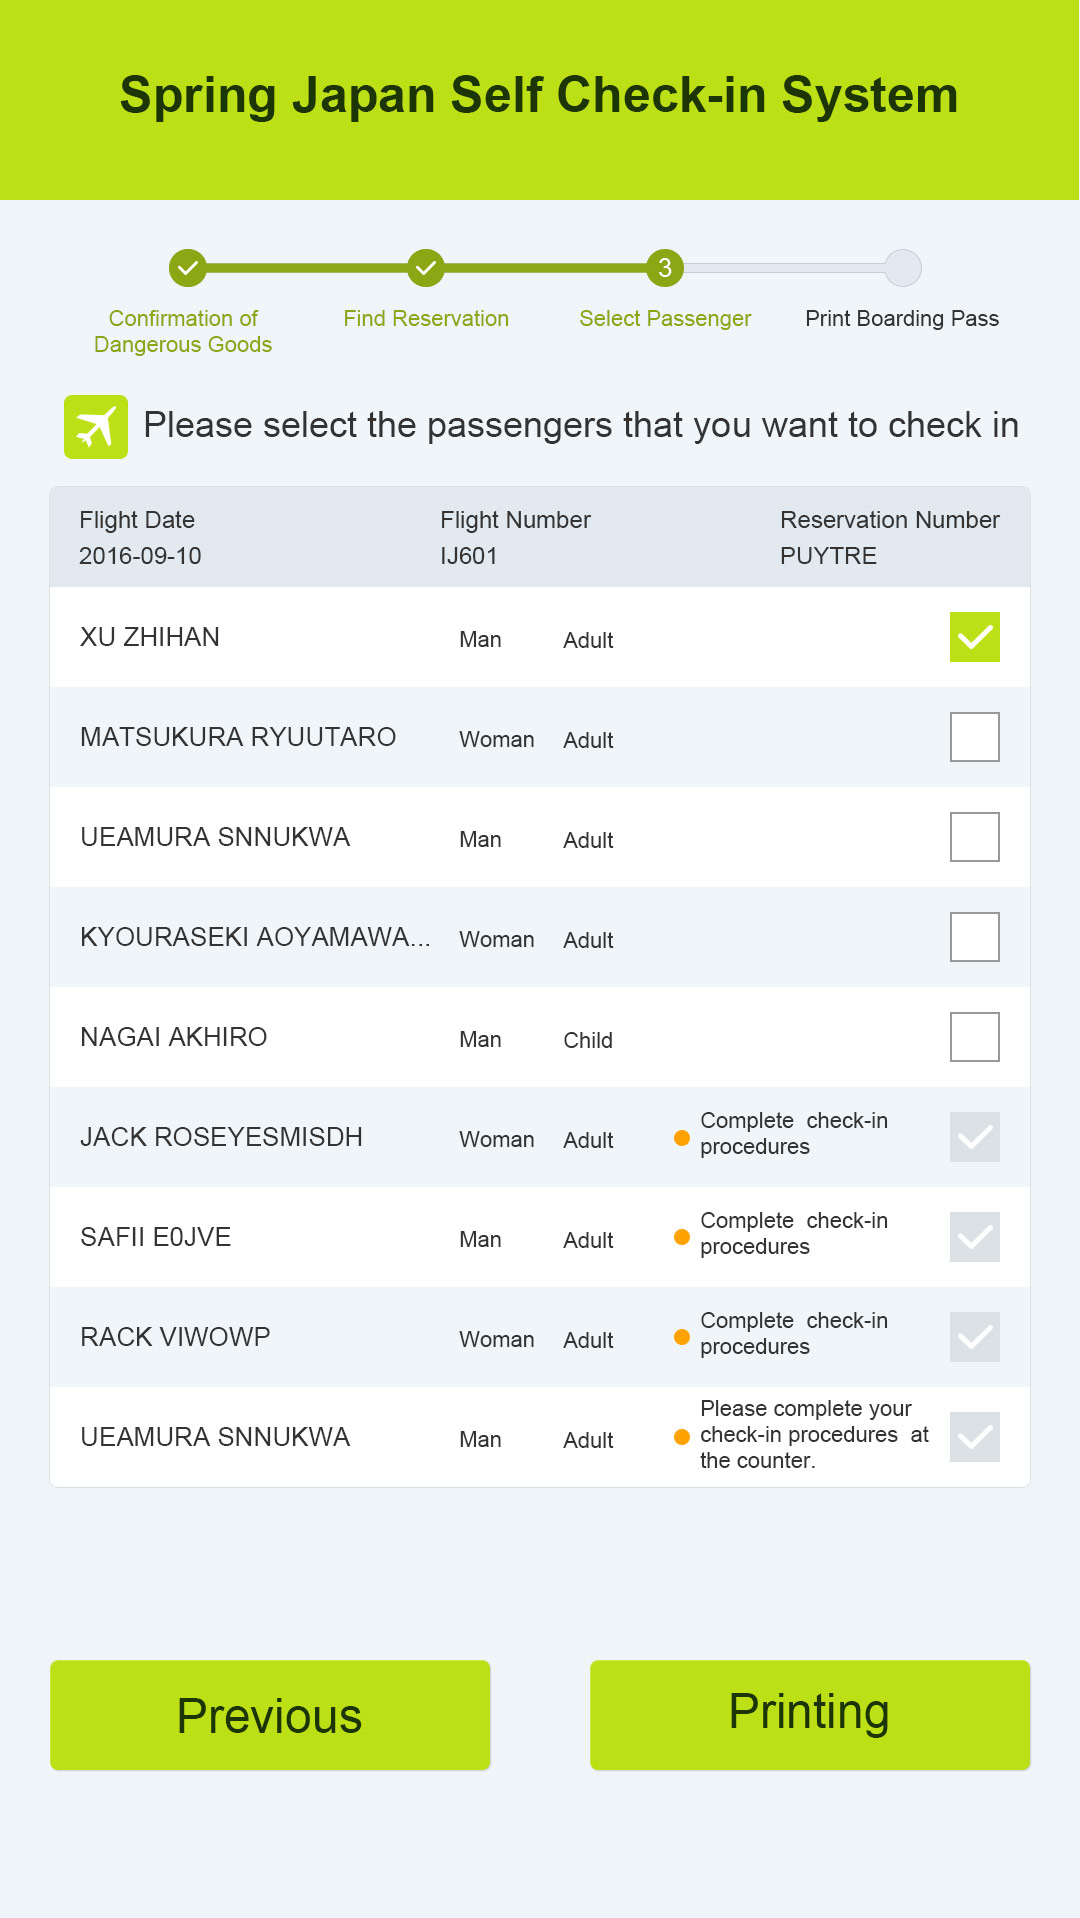The height and width of the screenshot is (1918, 1080).
Task: Click the green airplane icon
Action: click(96, 427)
